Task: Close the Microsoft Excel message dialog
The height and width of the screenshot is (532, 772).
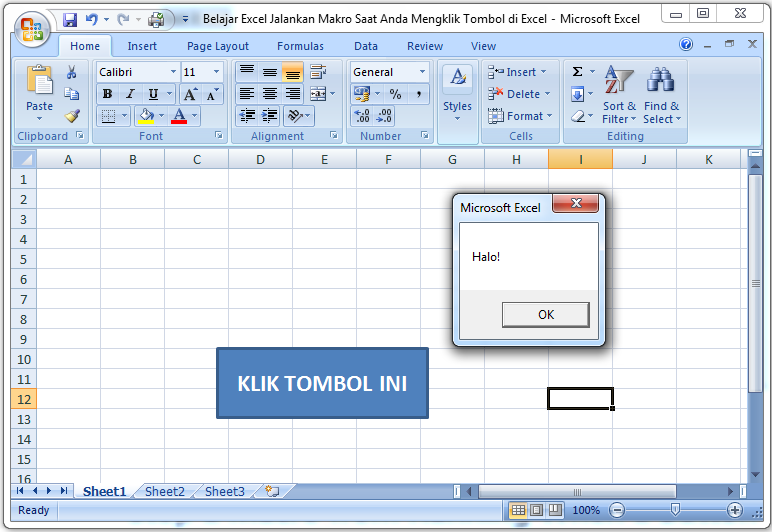Action: click(576, 203)
